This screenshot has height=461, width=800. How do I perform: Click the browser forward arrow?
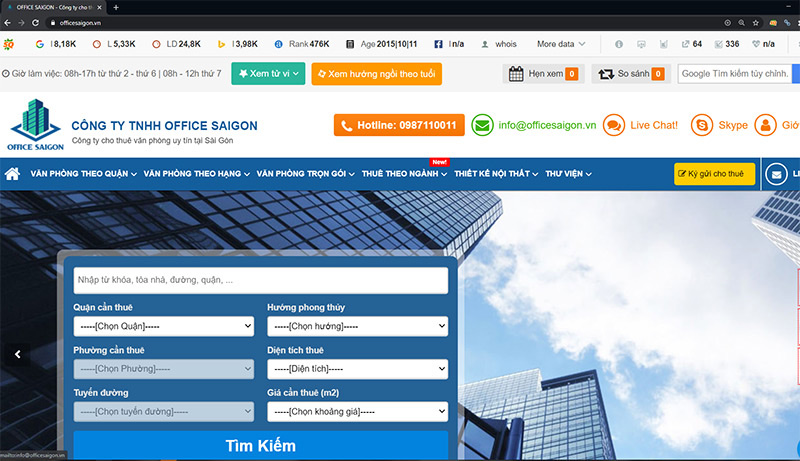[21, 22]
